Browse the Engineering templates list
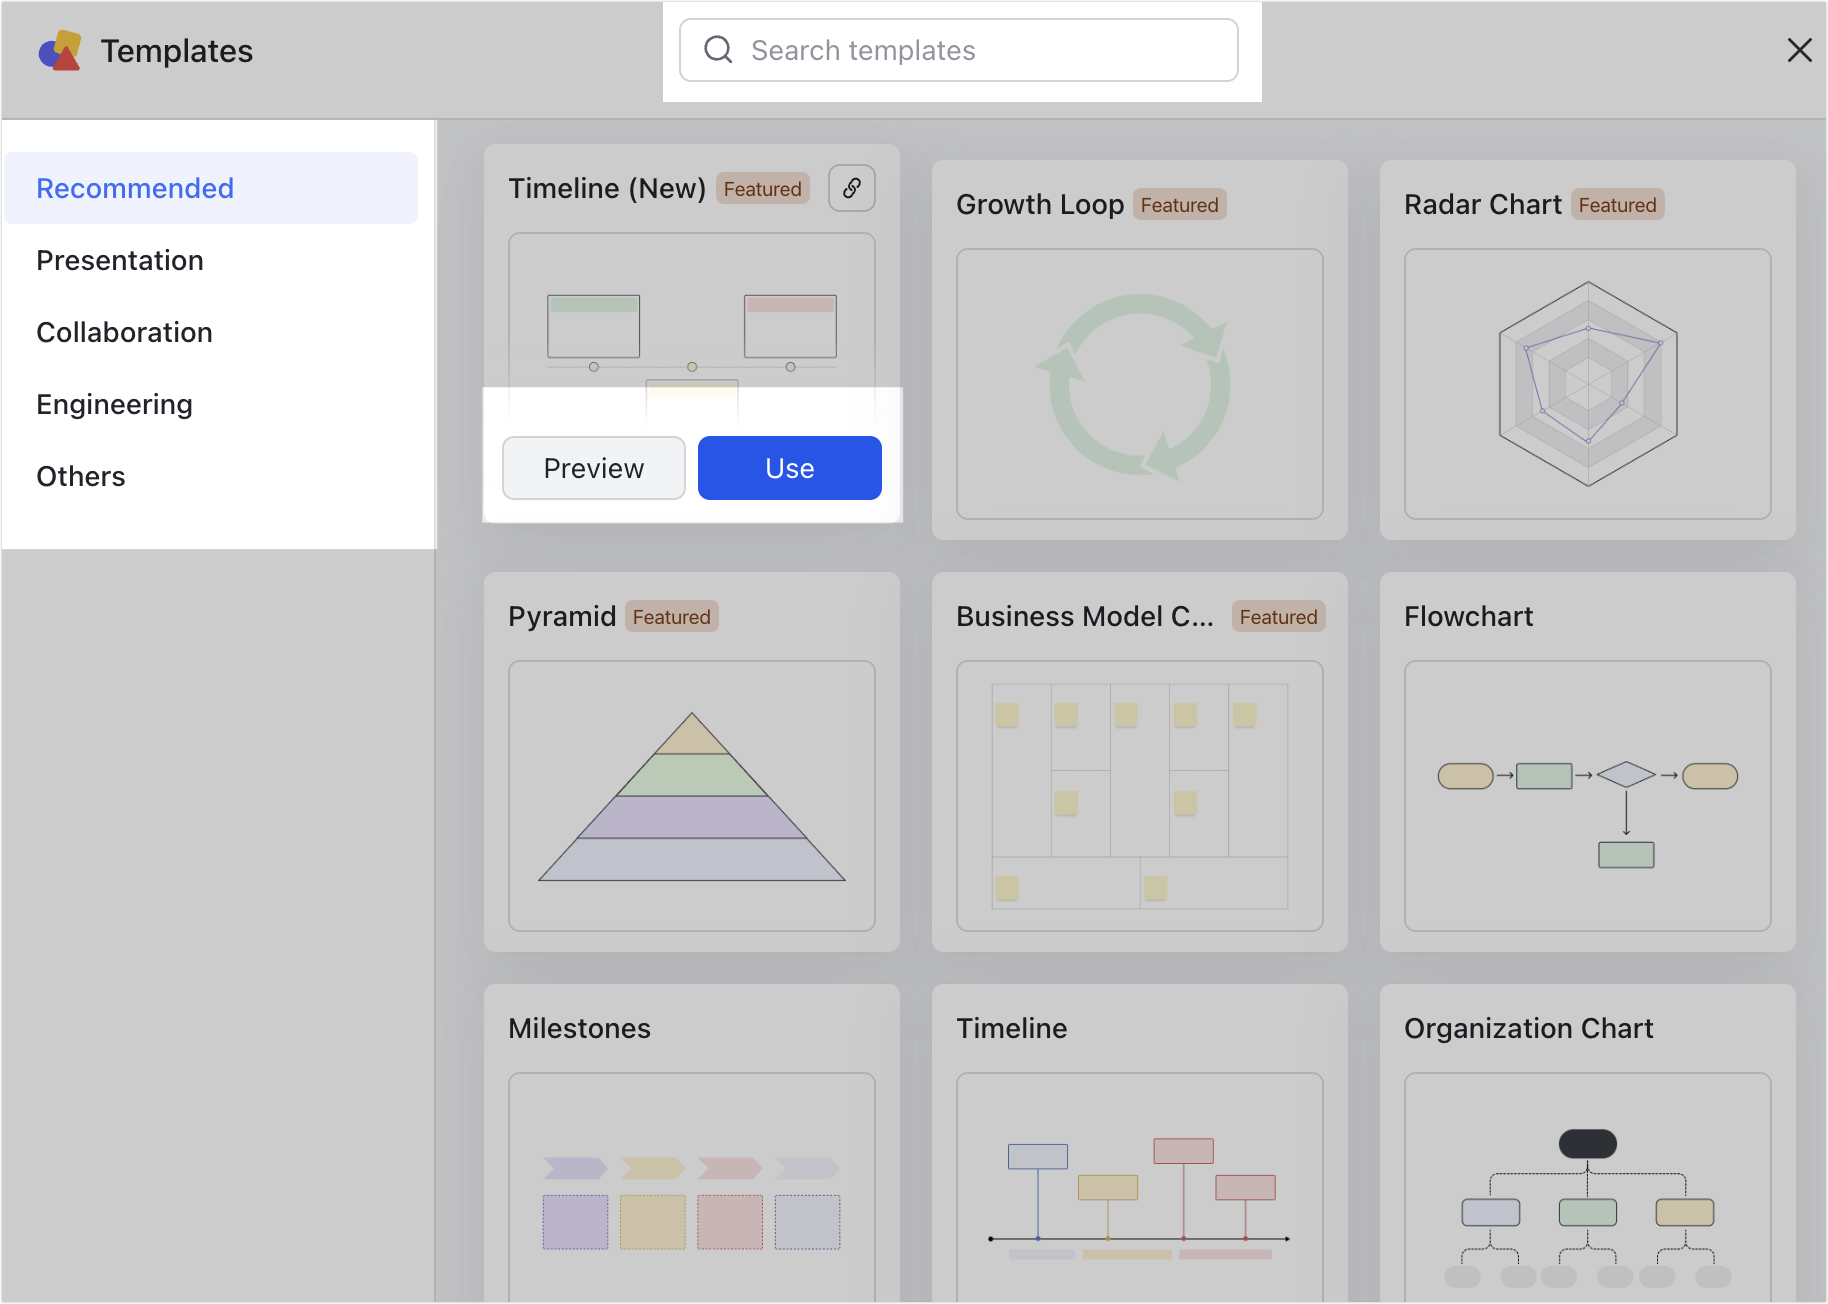This screenshot has height=1304, width=1828. pos(114,404)
